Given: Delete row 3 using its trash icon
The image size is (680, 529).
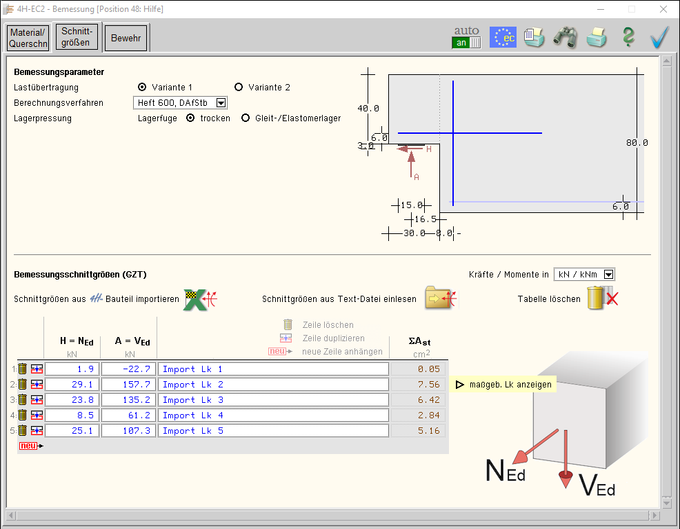Looking at the screenshot, I should (22, 400).
